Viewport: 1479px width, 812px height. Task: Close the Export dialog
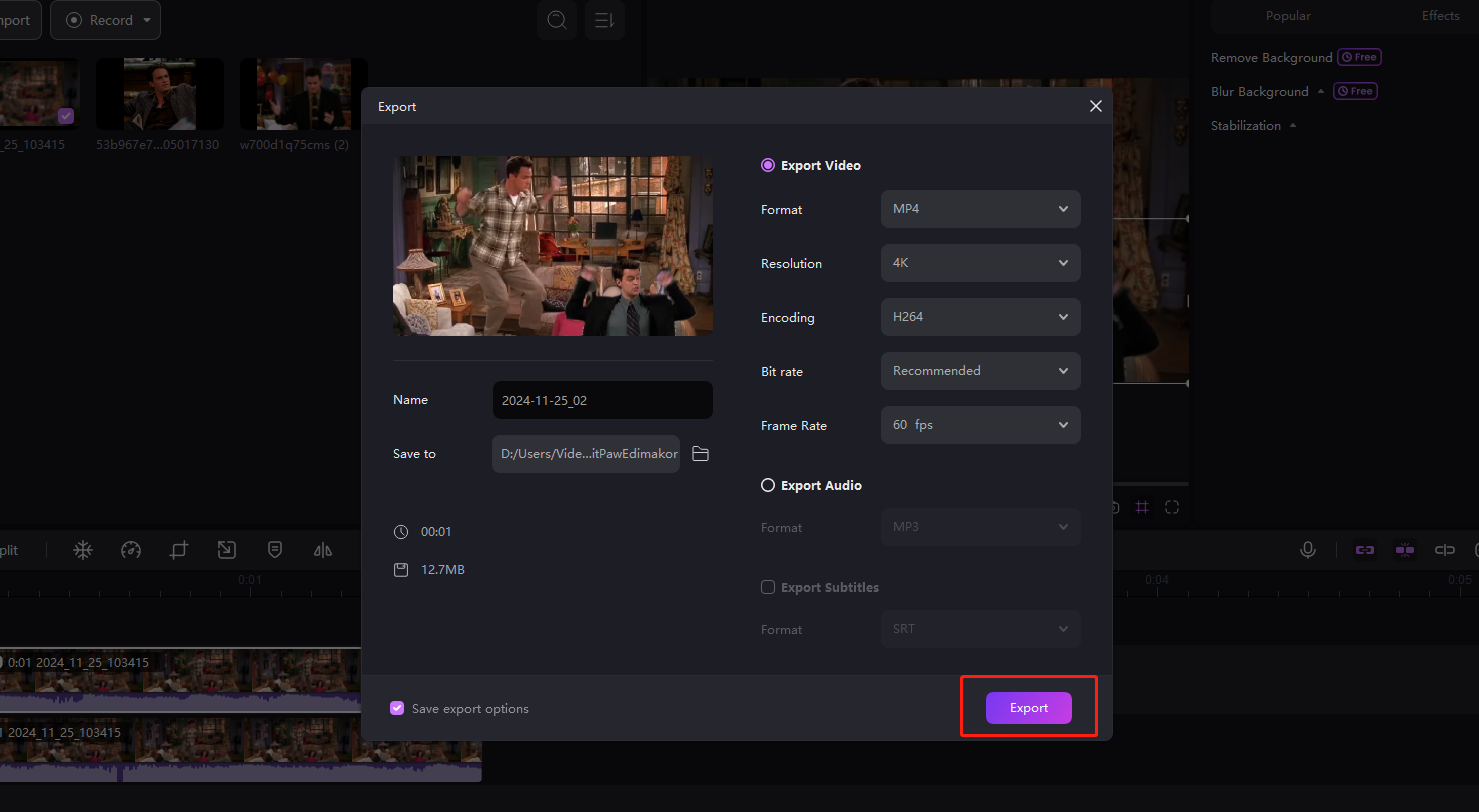(1095, 106)
